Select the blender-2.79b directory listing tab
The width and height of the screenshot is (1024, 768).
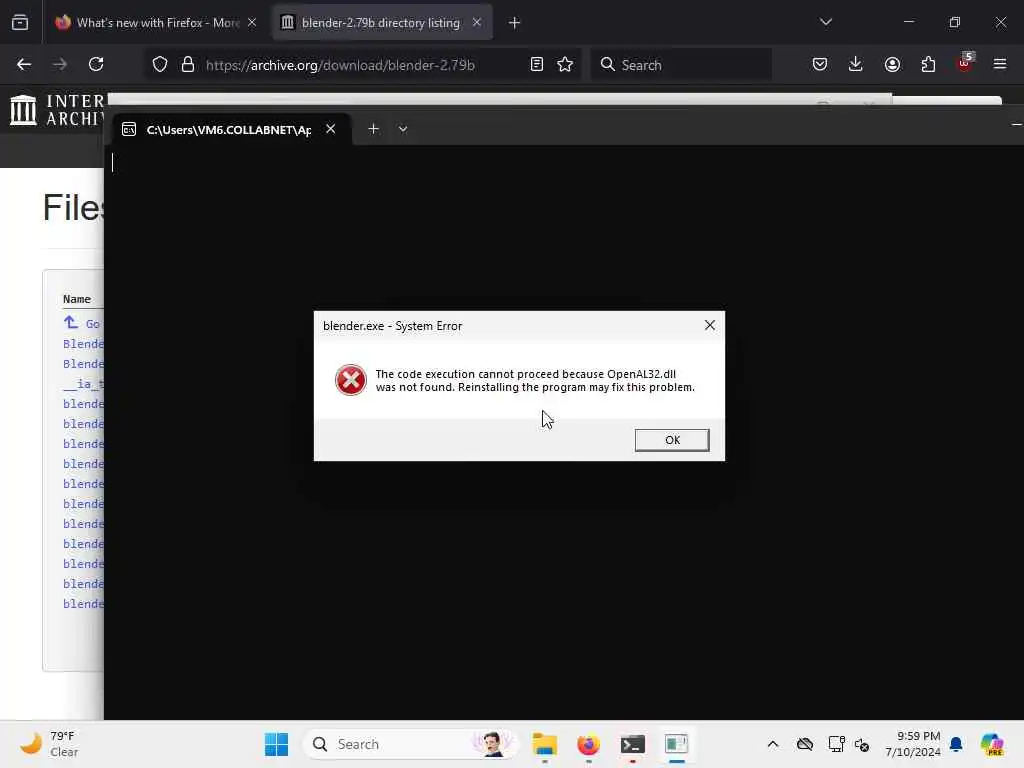[x=380, y=23]
